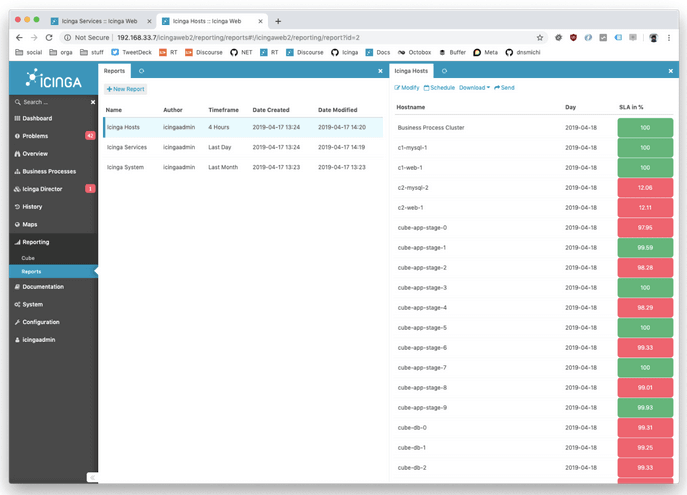Screen dimensions: 687x495
Task: Click the red 12.06 SLA for c2-mysql-2
Action: pos(645,187)
